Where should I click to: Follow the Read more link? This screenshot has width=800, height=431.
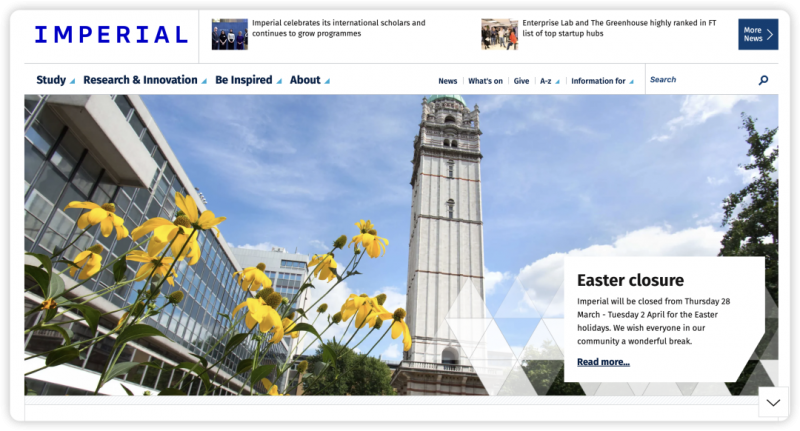tap(603, 362)
